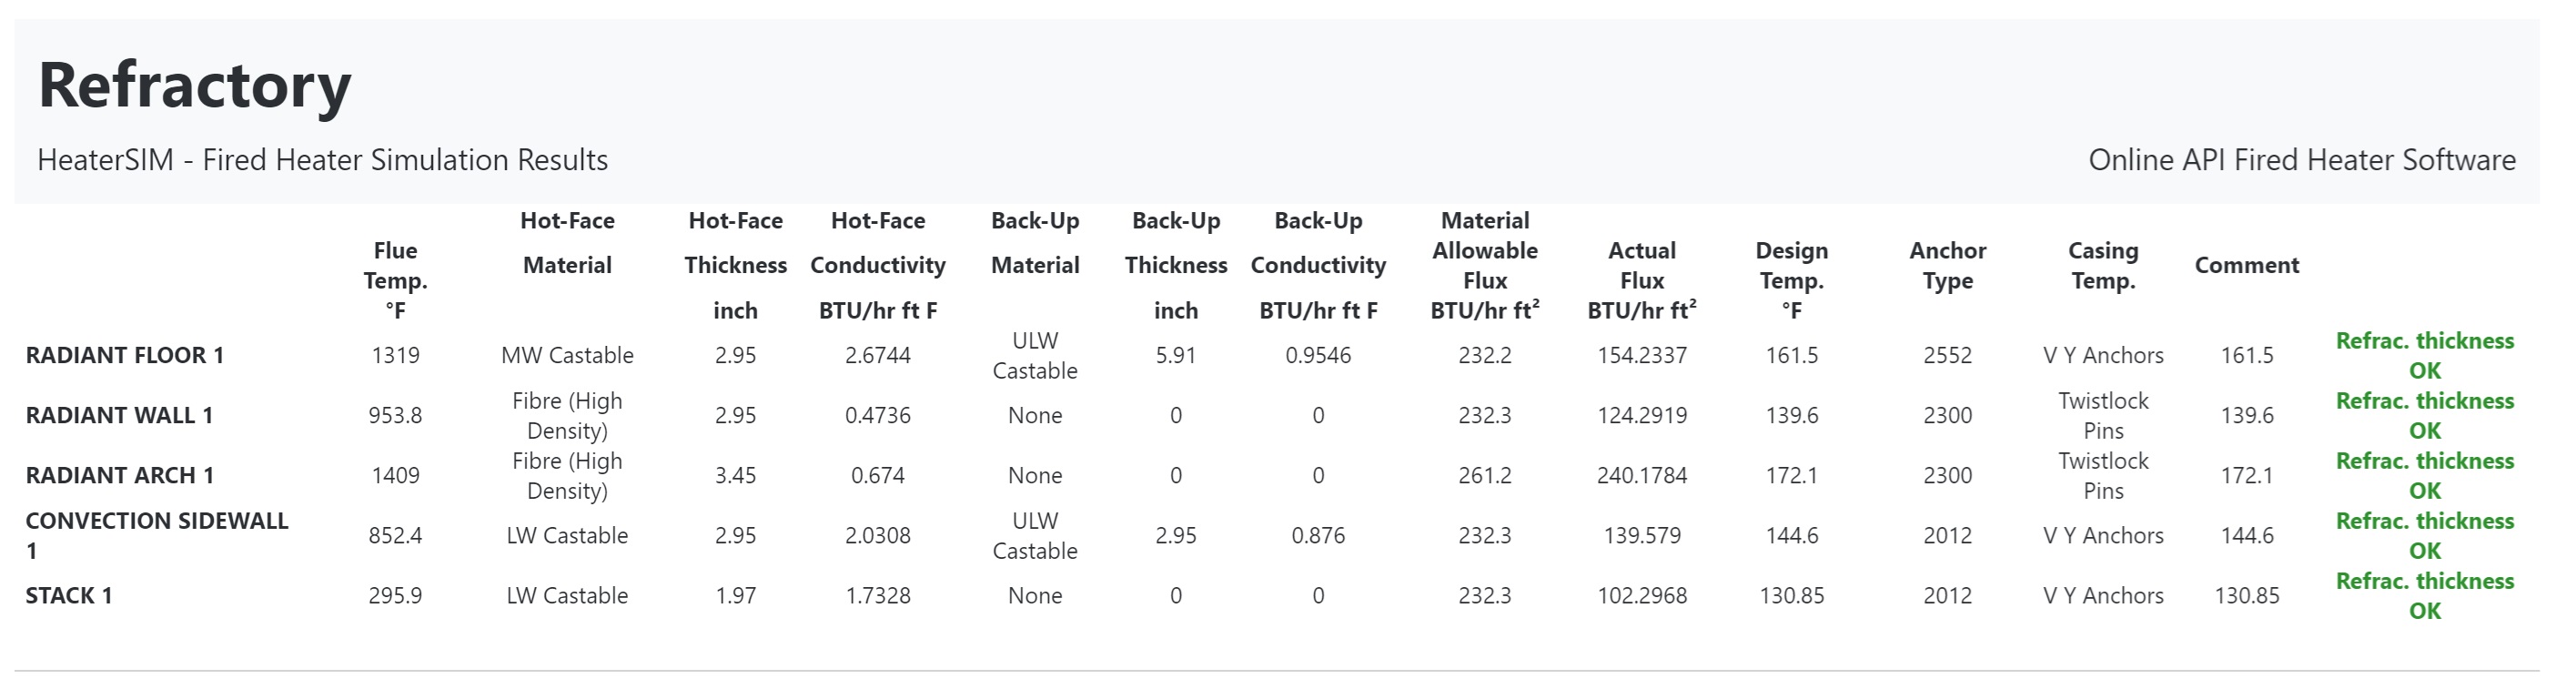The height and width of the screenshot is (679, 2576).
Task: Click the back-up thickness value 5.91
Action: point(1175,355)
